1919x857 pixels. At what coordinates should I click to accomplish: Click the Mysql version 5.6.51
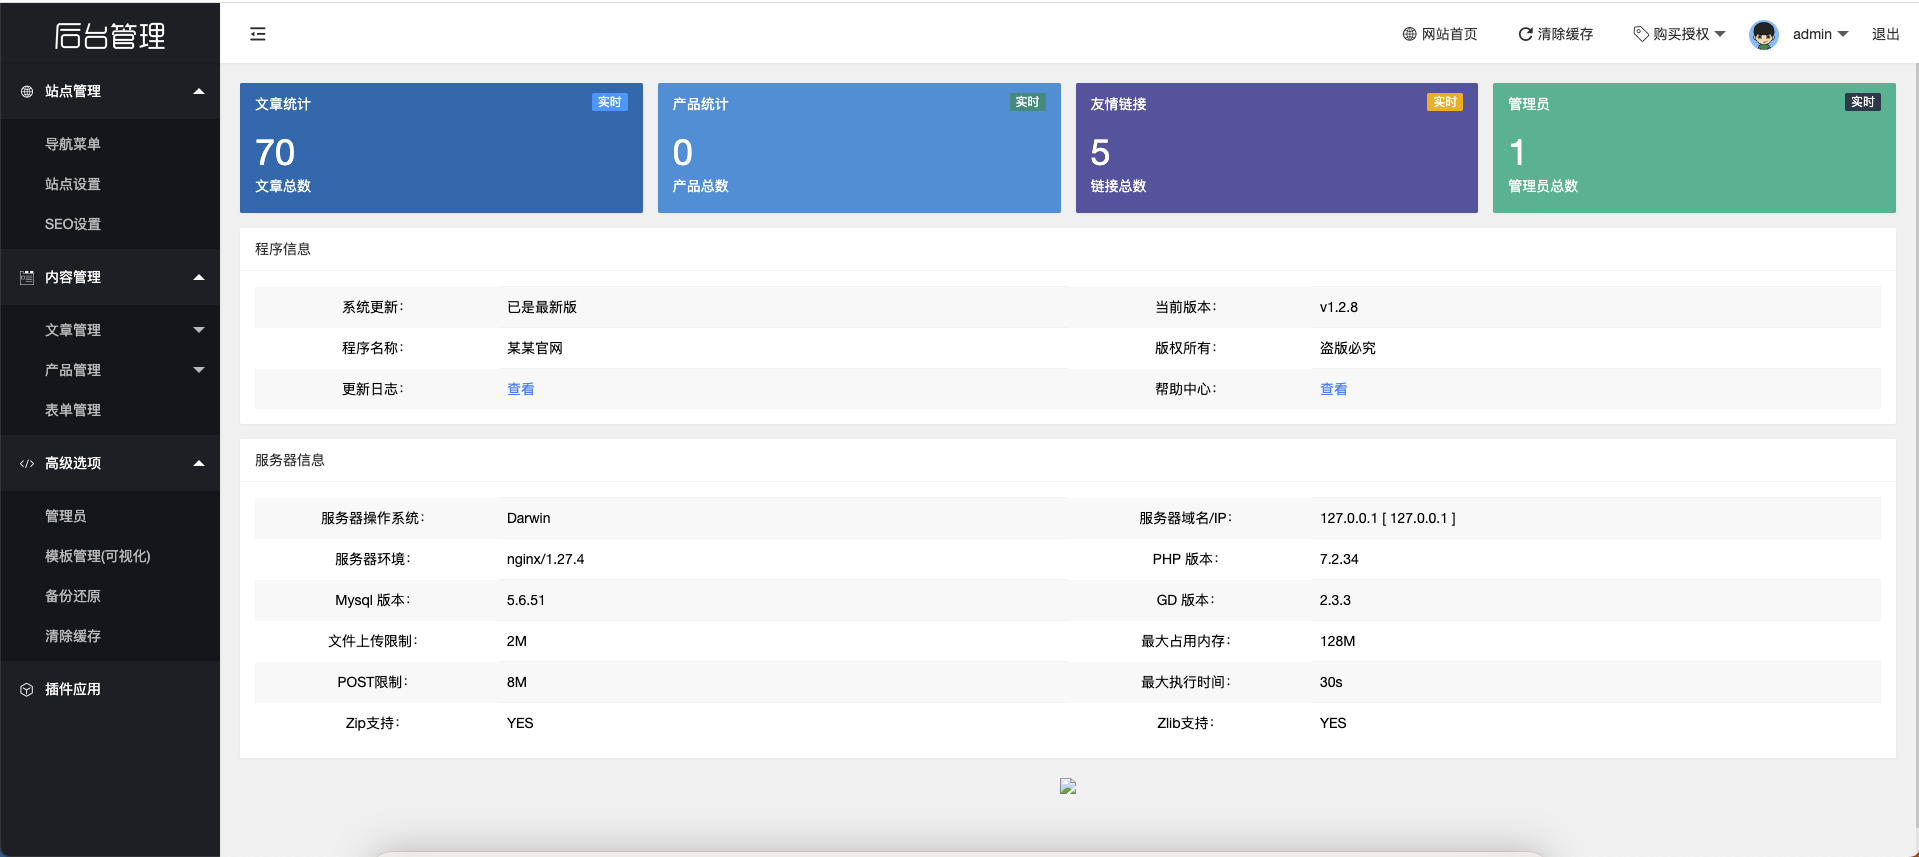pyautogui.click(x=525, y=600)
